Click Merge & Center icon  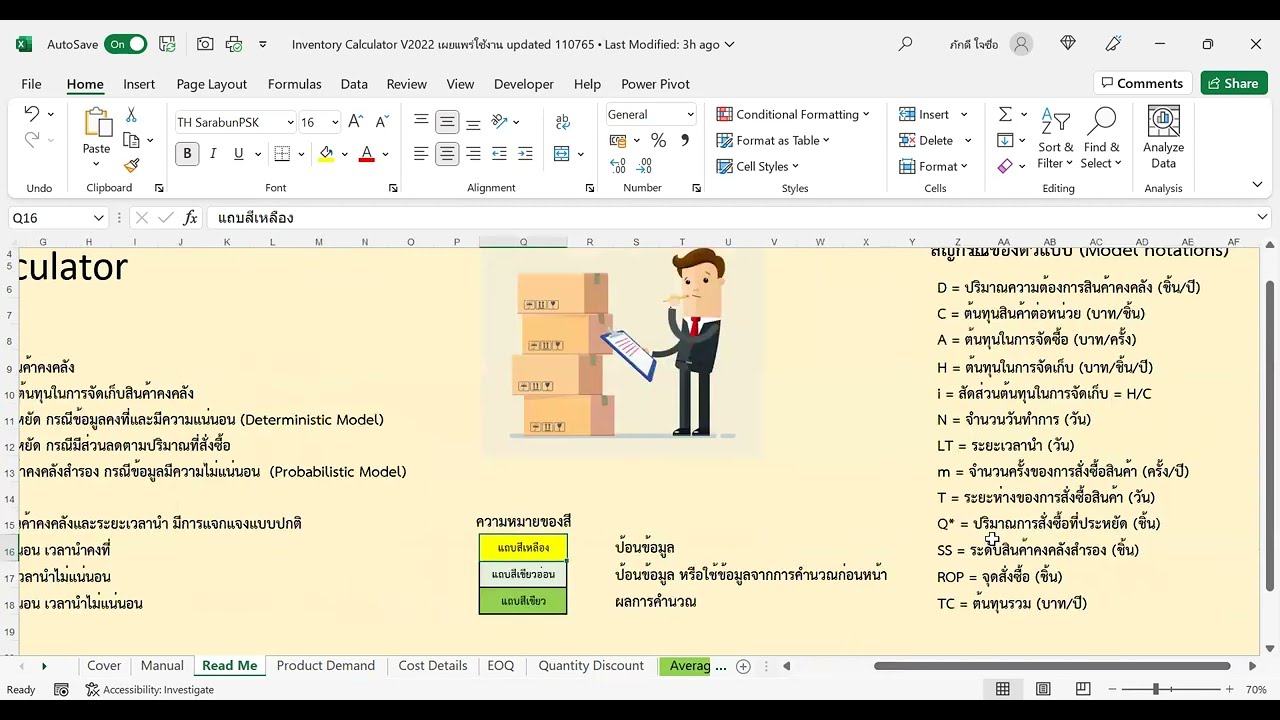[x=561, y=153]
